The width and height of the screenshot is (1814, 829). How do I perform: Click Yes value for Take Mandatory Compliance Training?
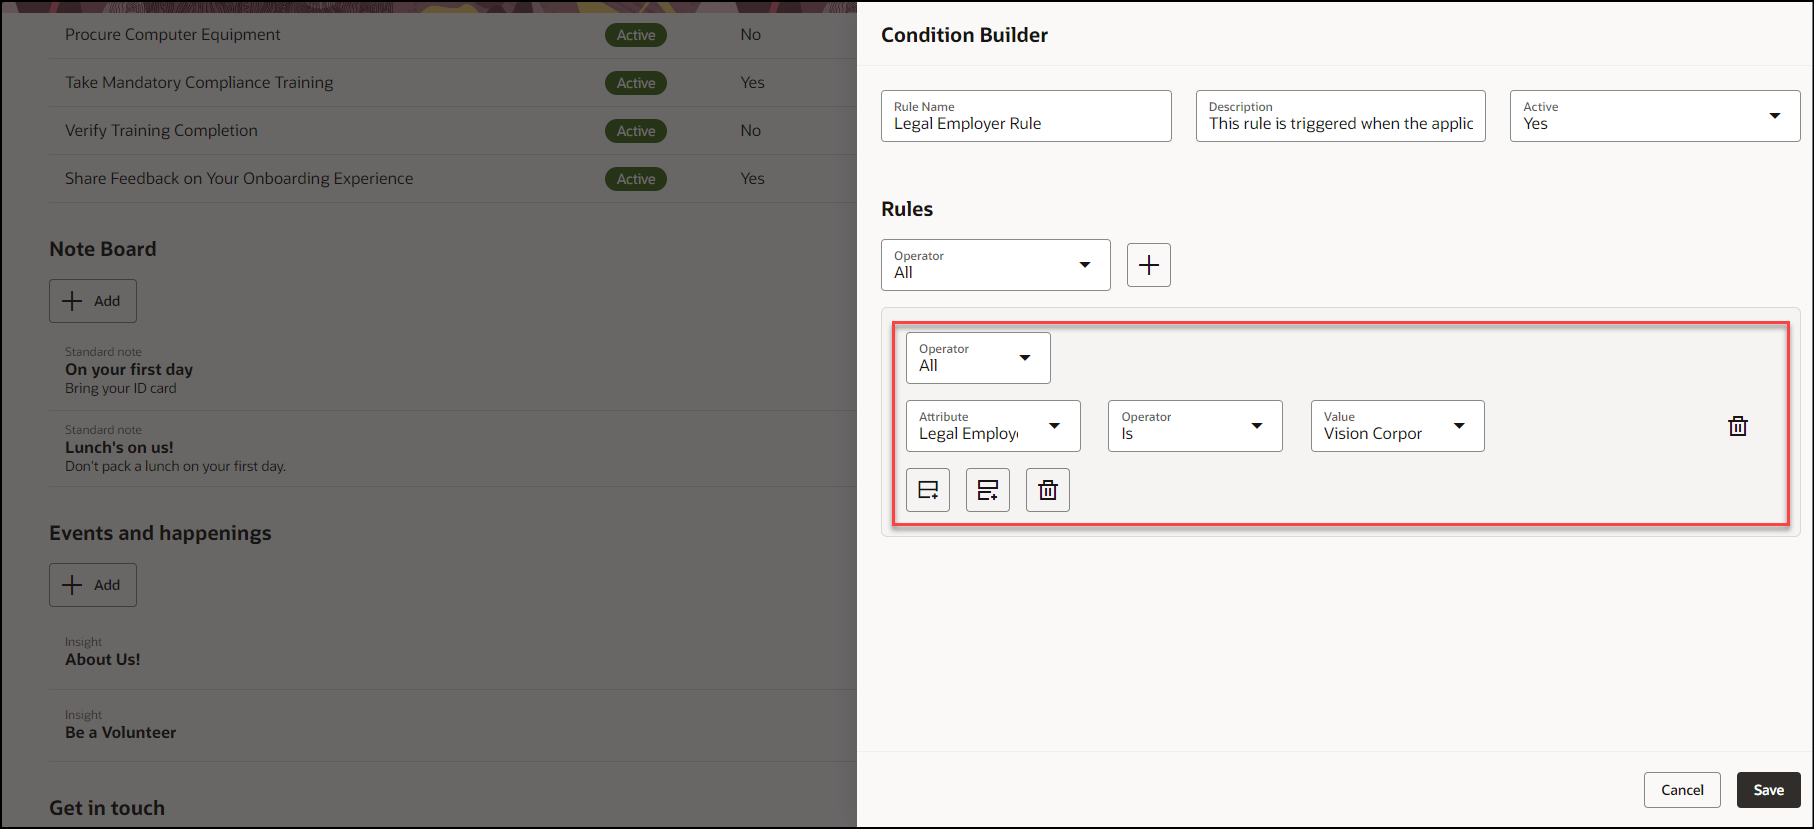point(752,83)
